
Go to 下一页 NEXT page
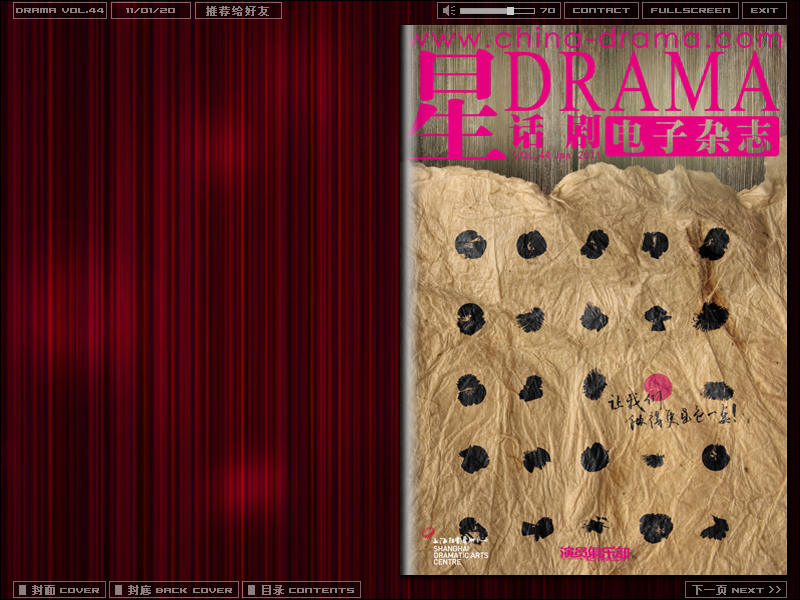point(736,590)
